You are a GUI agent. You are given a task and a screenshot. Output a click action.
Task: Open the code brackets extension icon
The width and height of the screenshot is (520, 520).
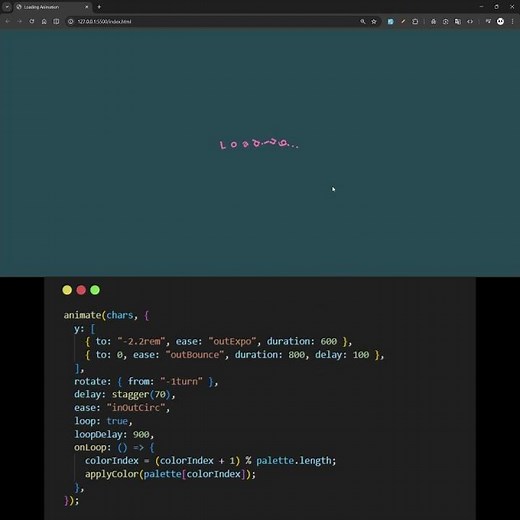pos(470,21)
